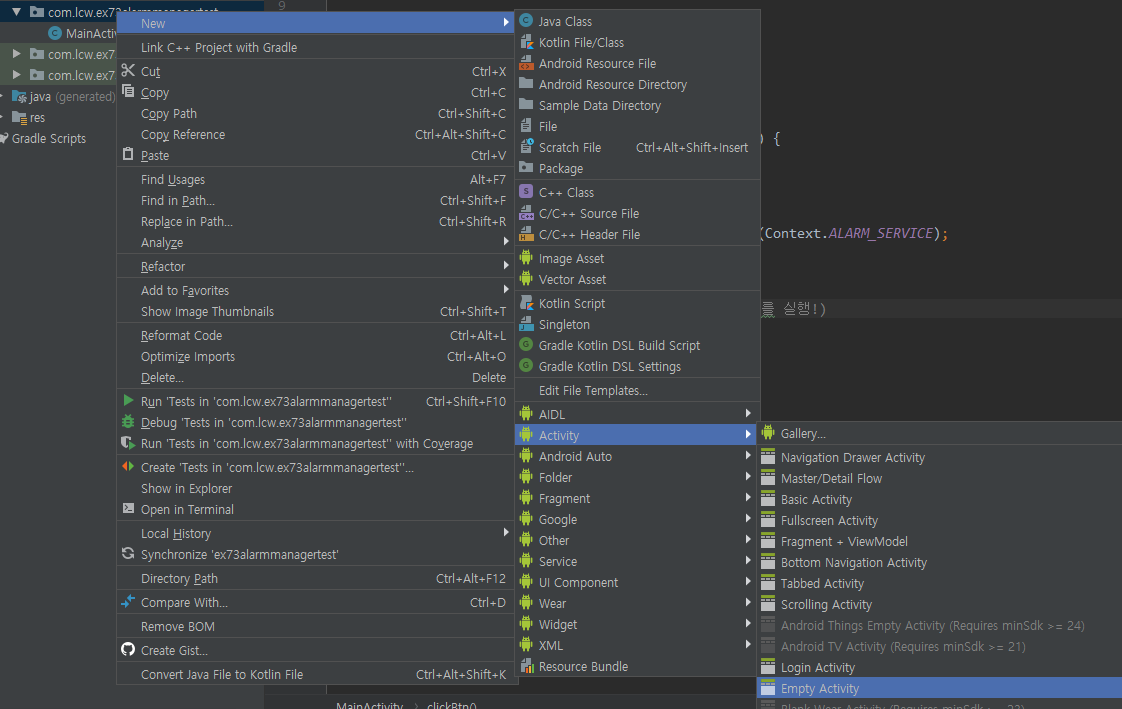Image resolution: width=1122 pixels, height=709 pixels.
Task: Click the GitHub Create Gist icon
Action: click(x=128, y=650)
